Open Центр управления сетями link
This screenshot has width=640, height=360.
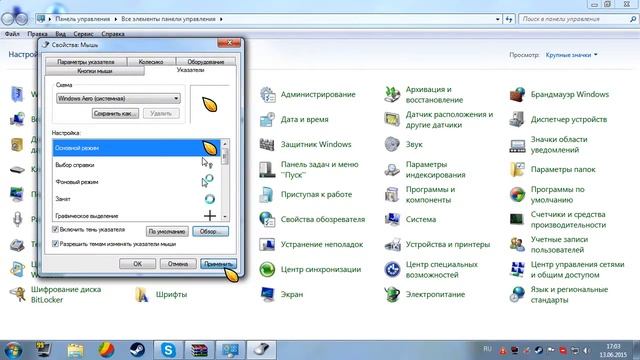point(578,269)
